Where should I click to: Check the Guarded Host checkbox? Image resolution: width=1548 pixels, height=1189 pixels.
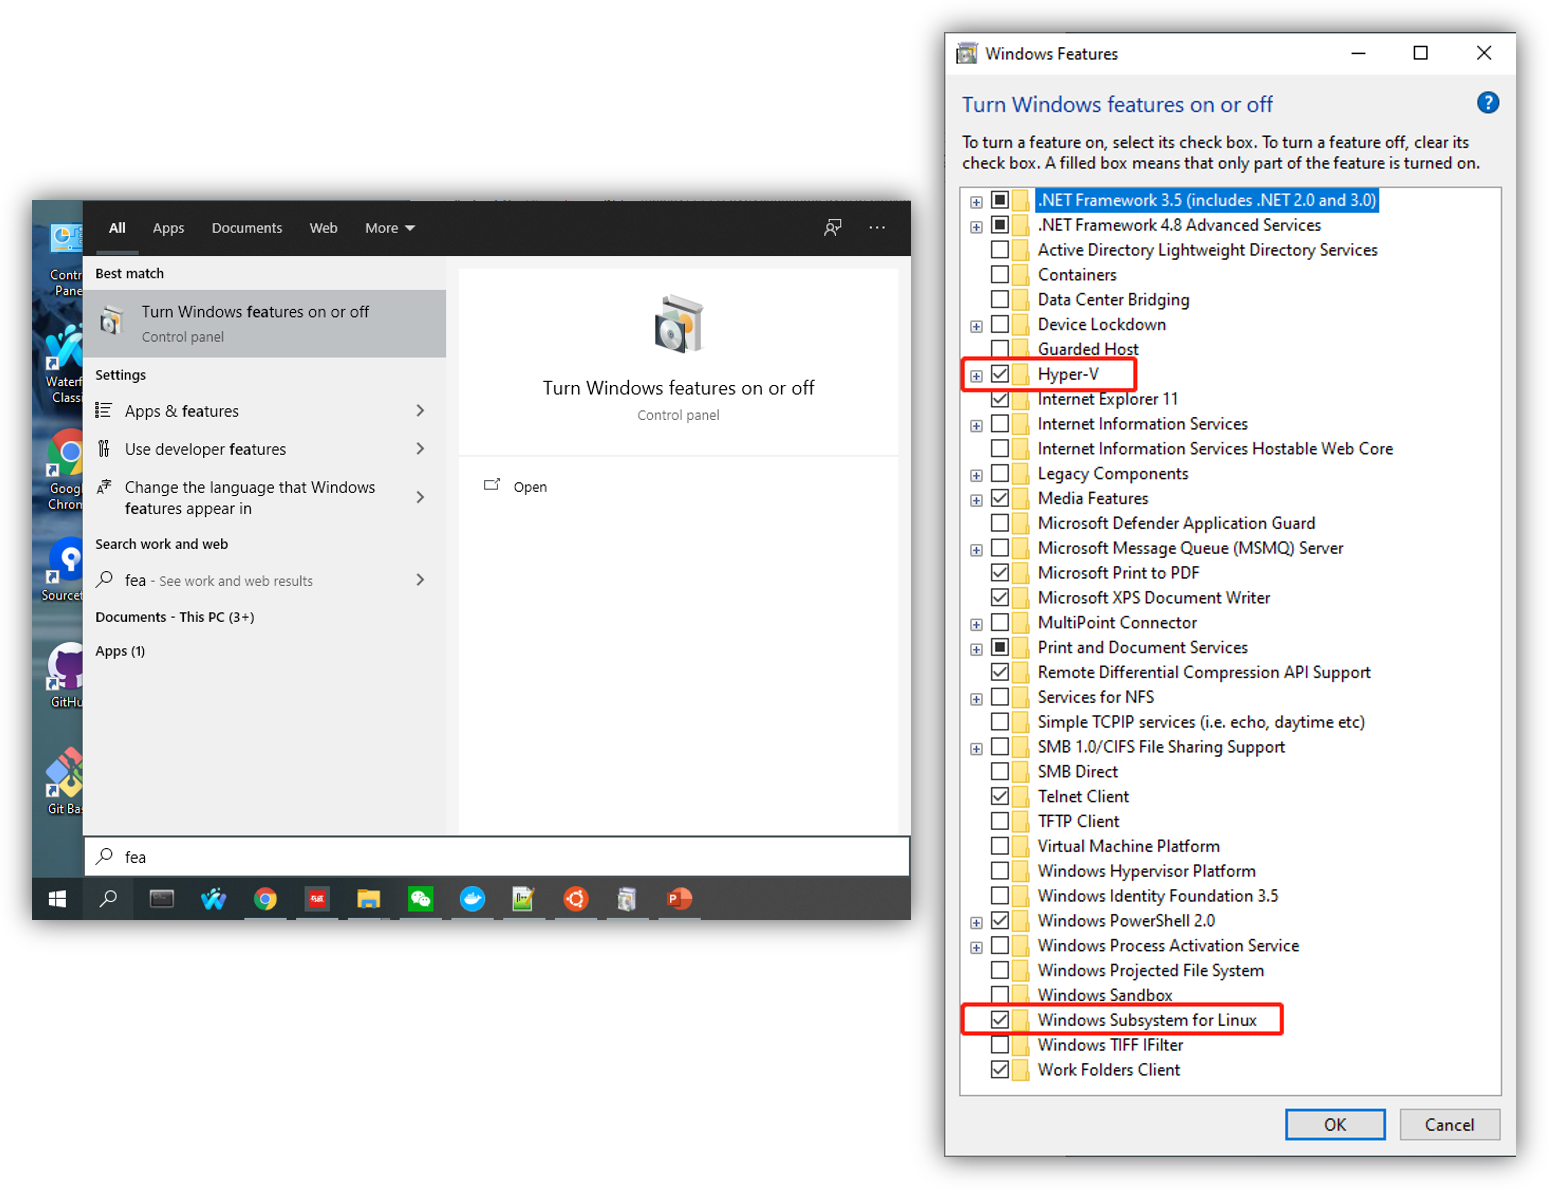[x=999, y=349]
